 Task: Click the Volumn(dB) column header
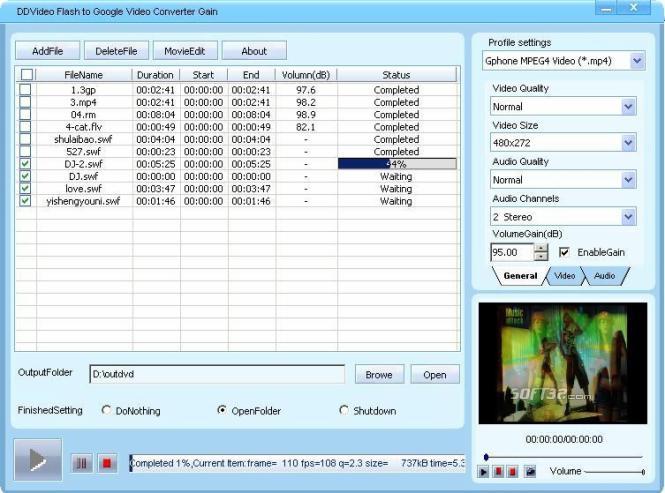[306, 75]
